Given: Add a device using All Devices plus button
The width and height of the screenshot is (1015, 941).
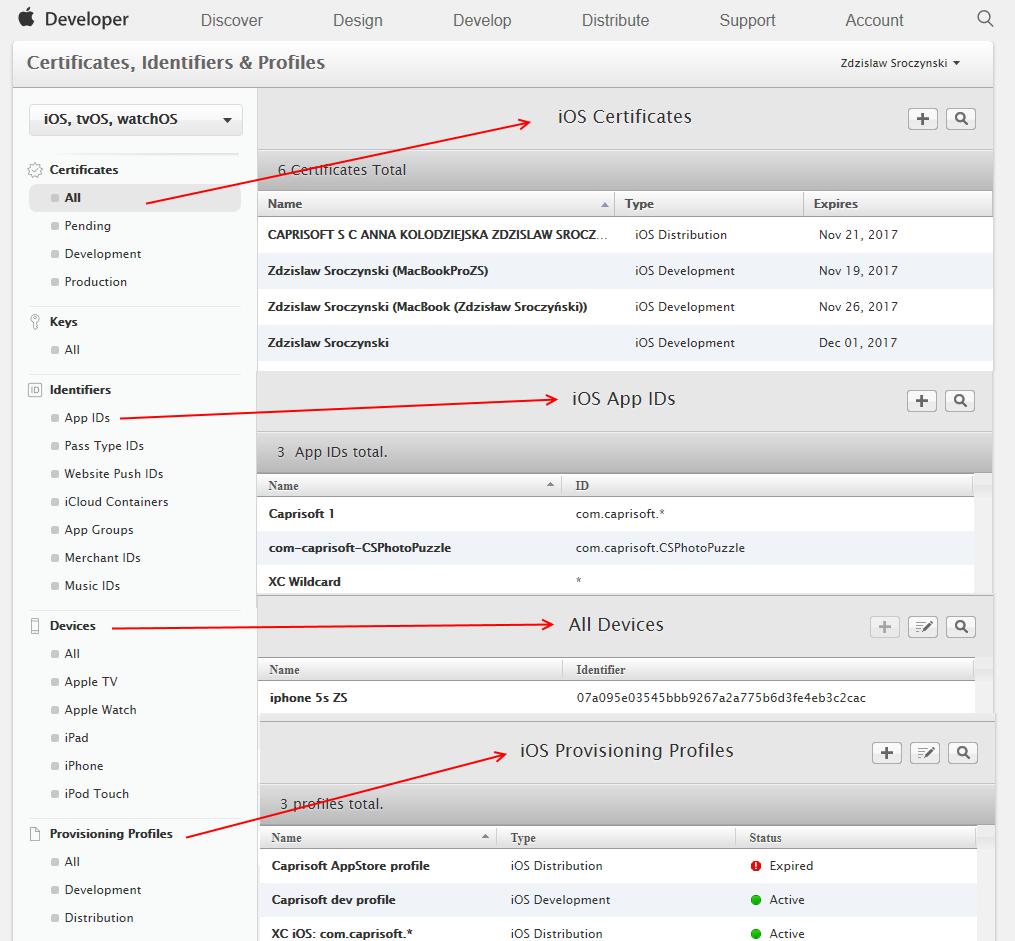Looking at the screenshot, I should [x=884, y=626].
